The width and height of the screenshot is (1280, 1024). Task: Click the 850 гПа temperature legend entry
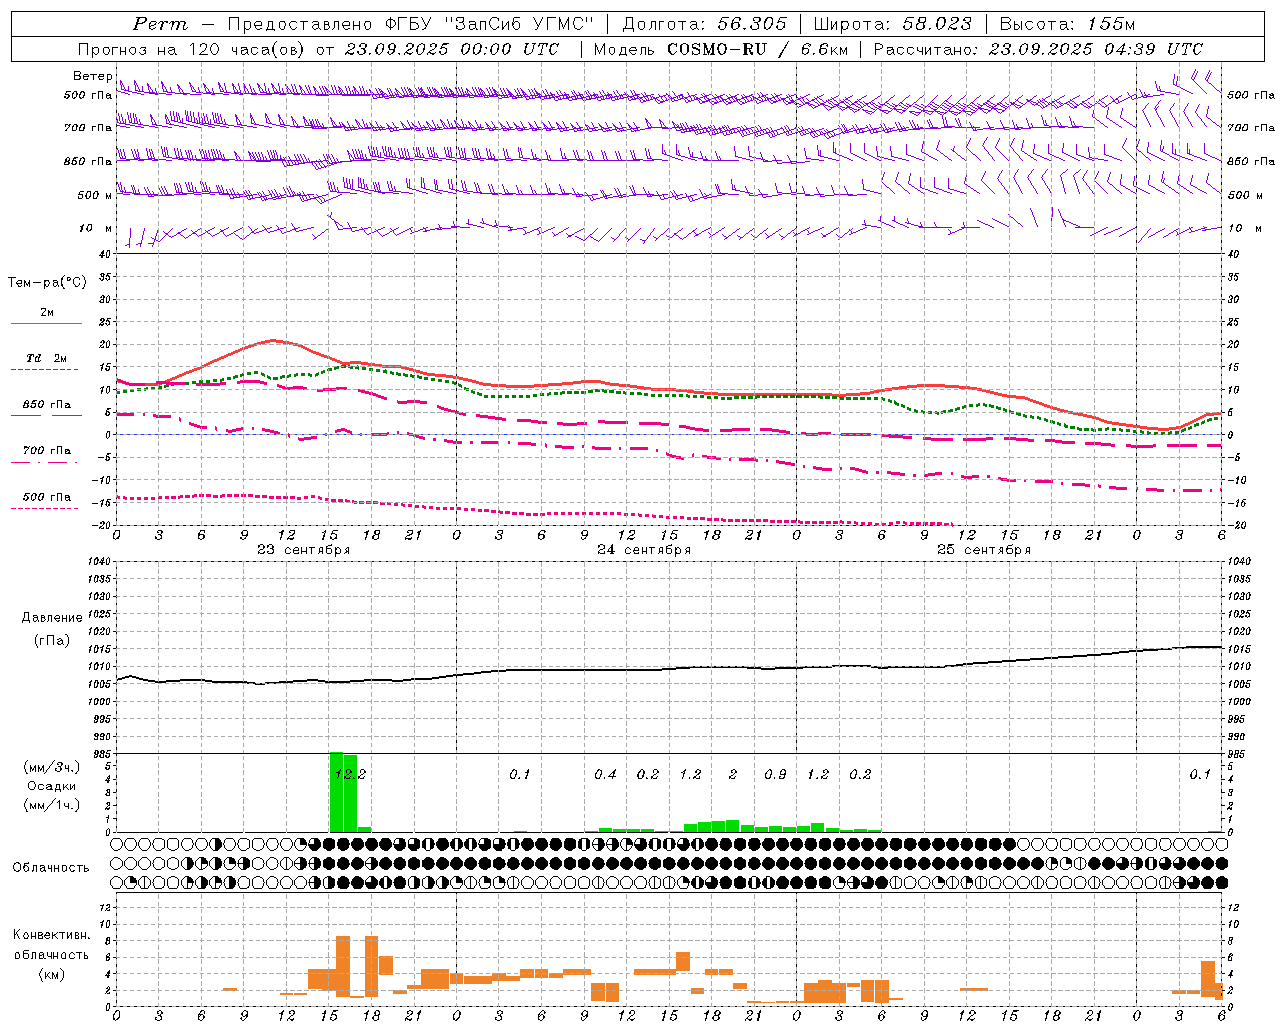pyautogui.click(x=46, y=405)
